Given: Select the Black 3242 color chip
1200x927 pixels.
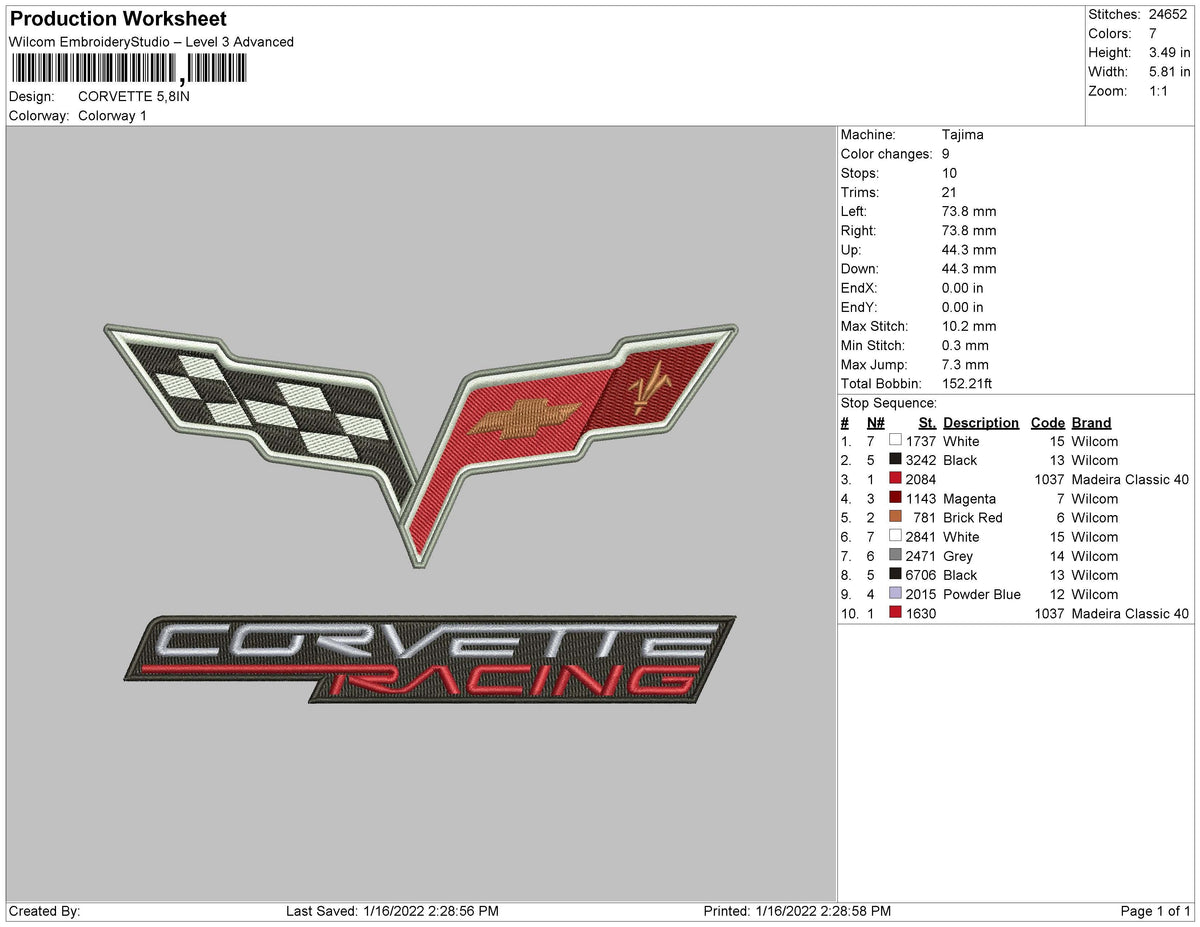Looking at the screenshot, I should [896, 459].
